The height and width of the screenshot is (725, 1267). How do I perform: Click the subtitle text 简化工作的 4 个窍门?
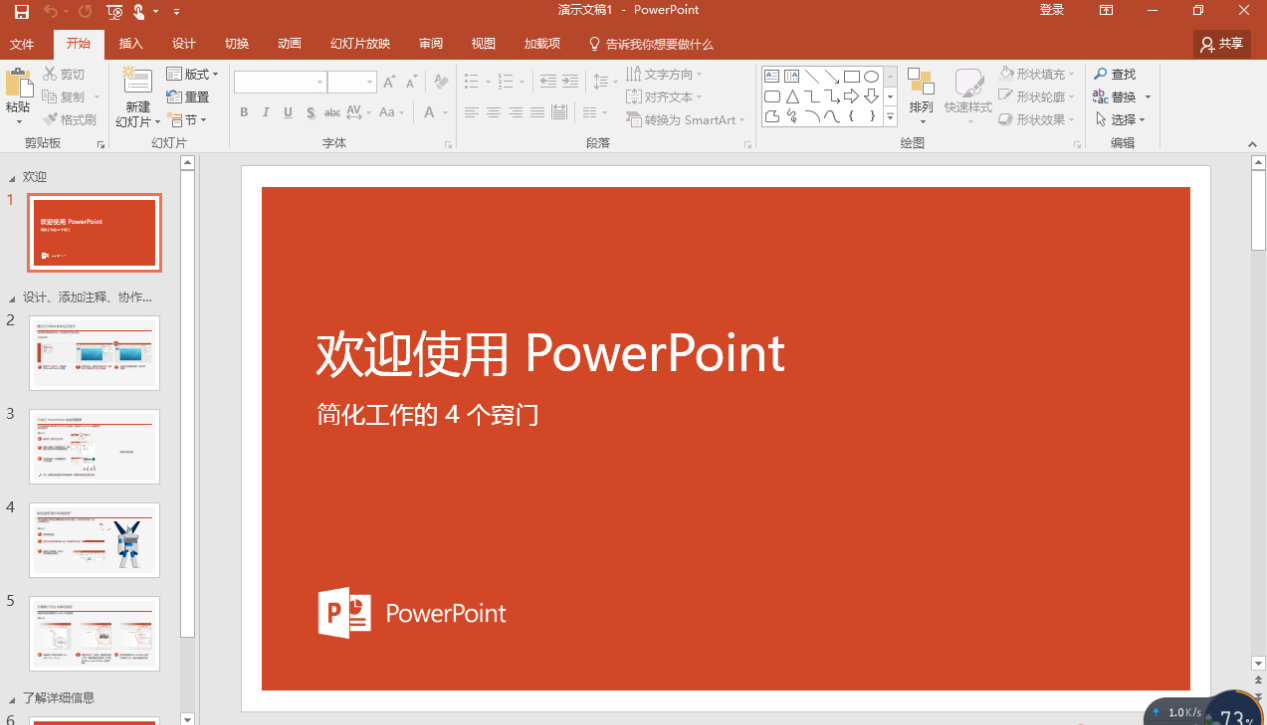point(428,414)
